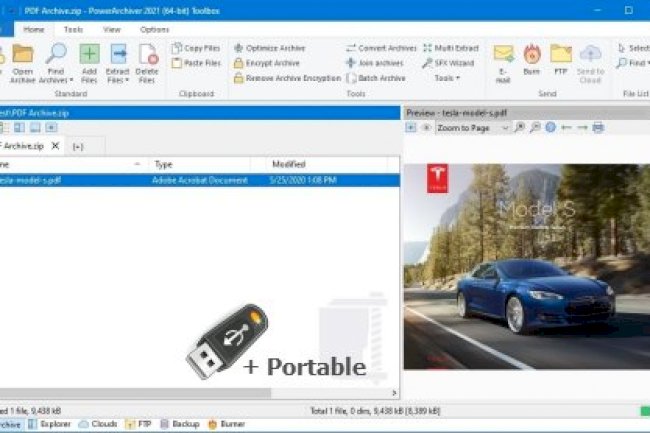Open the Zoom to Page dropdown
Viewport: 650px width, 433px height.
point(473,128)
